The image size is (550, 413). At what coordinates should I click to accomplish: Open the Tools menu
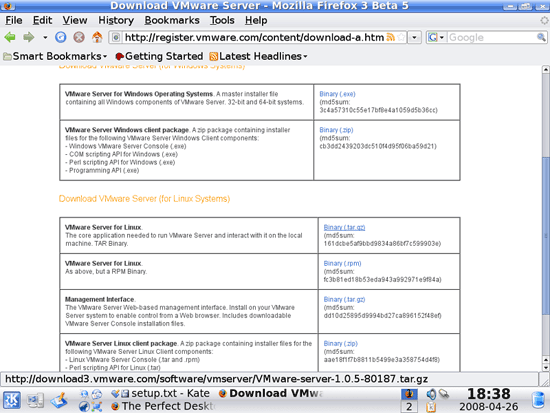tap(222, 20)
